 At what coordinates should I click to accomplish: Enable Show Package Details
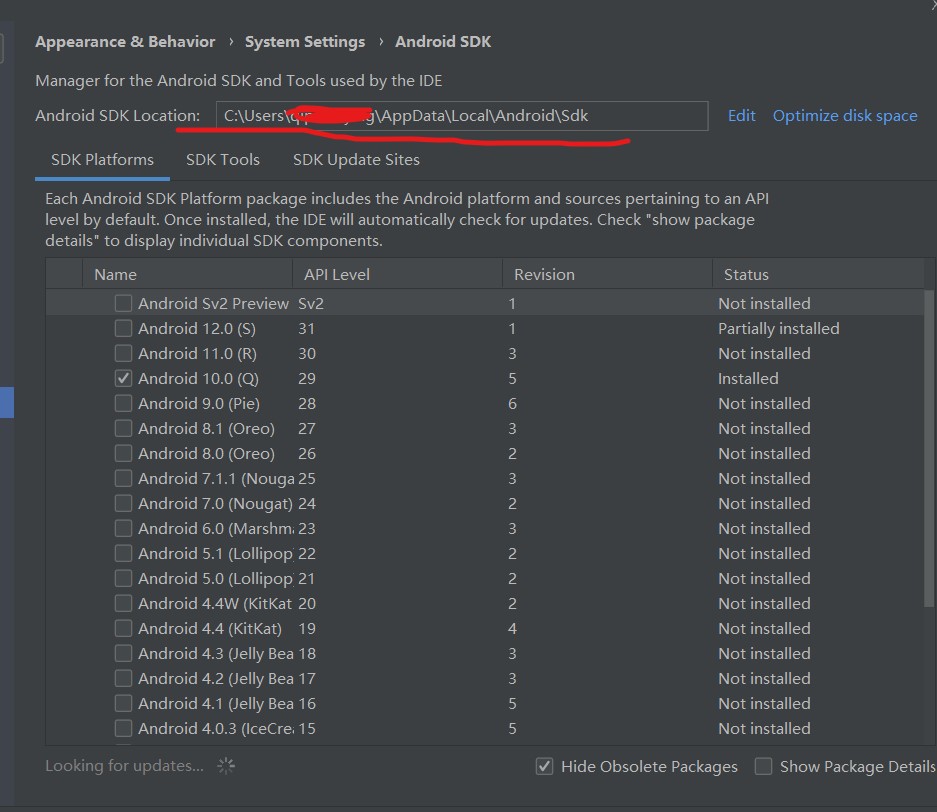coord(763,766)
